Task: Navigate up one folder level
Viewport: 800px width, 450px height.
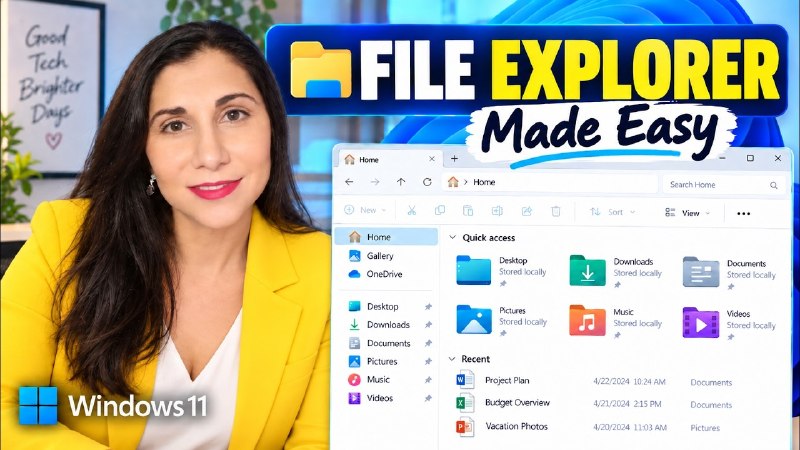Action: [x=401, y=182]
